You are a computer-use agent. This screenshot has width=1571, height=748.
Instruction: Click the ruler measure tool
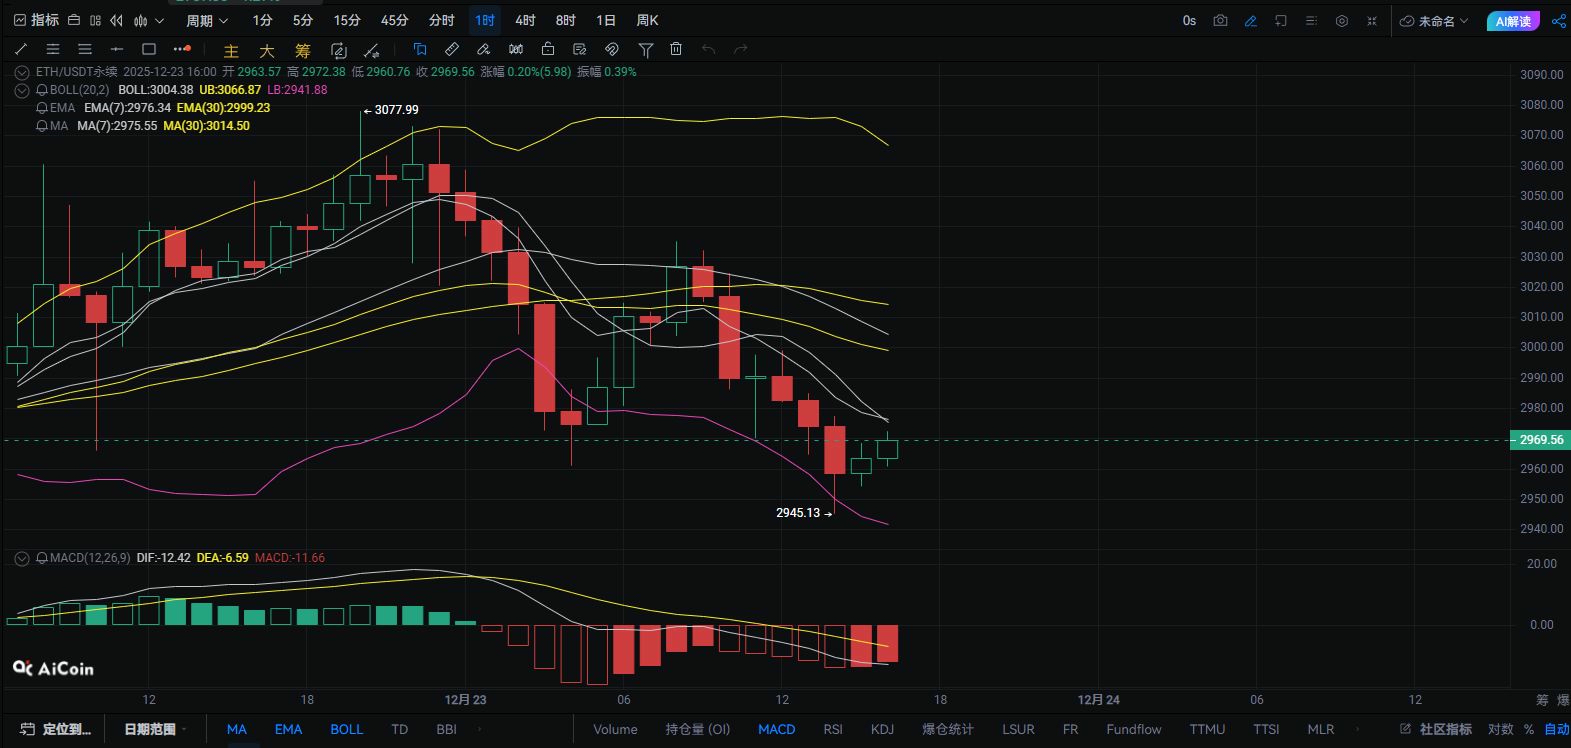tap(452, 49)
